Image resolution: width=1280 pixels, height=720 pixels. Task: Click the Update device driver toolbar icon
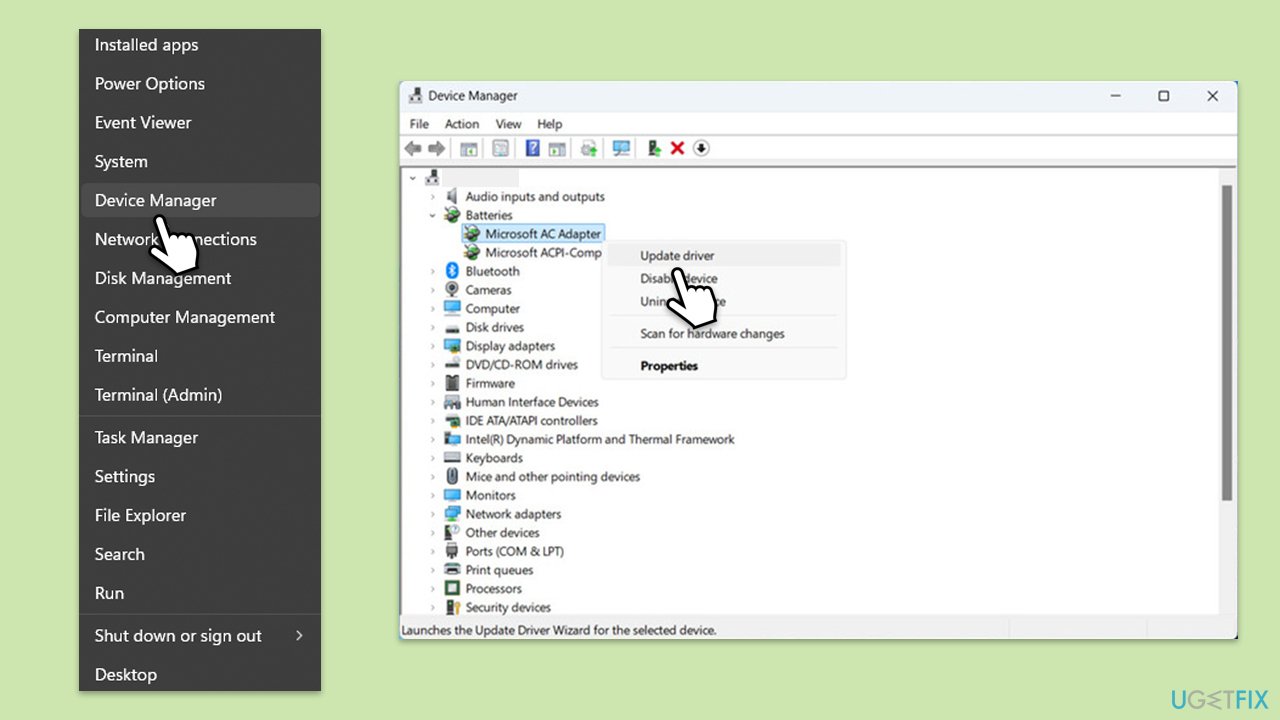coord(654,148)
